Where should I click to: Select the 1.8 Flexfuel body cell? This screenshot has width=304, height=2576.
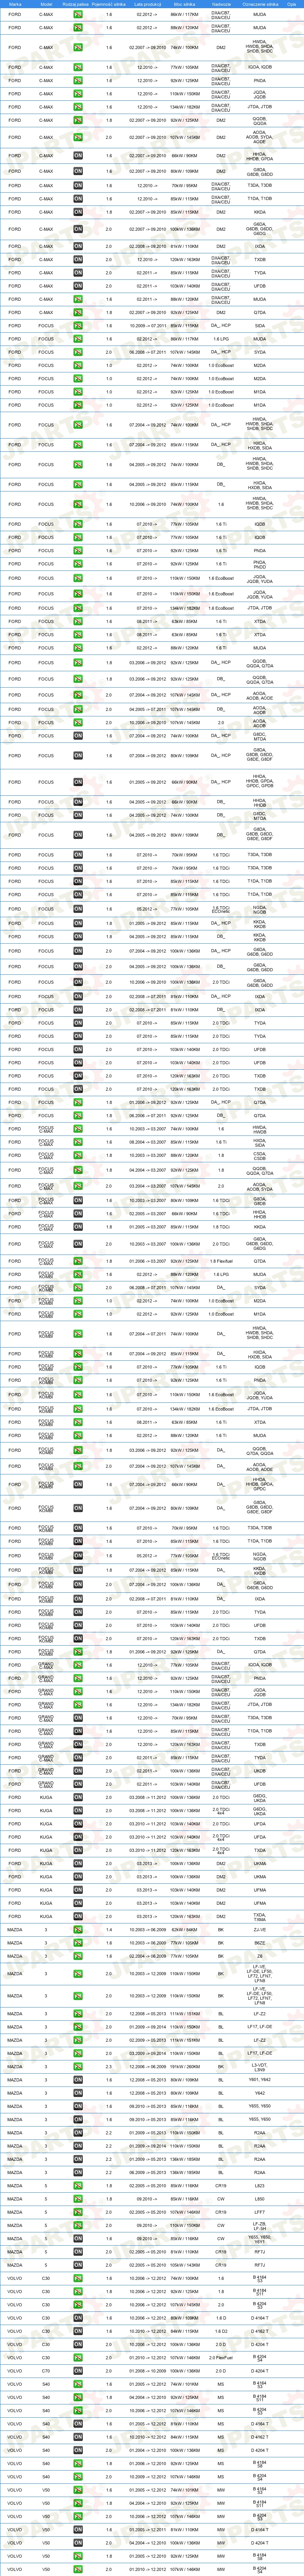pyautogui.click(x=221, y=1261)
